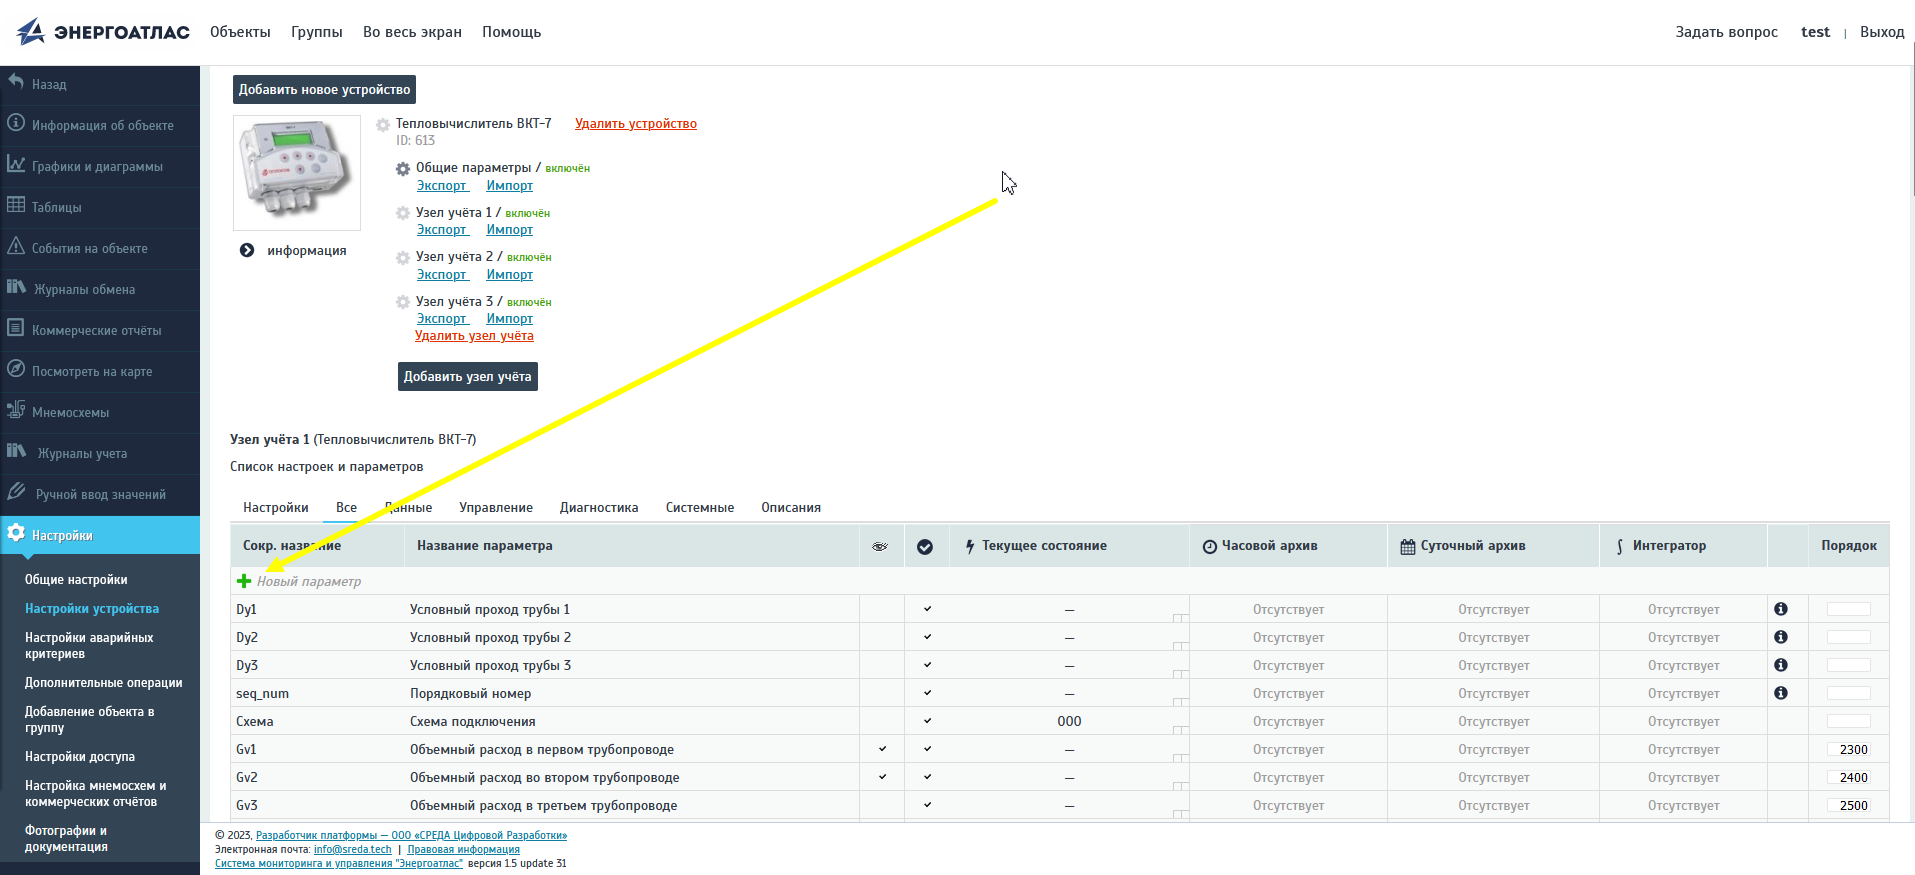Open Посмотреть на карте in sidebar
Screen dimensions: 1915x875
click(92, 371)
